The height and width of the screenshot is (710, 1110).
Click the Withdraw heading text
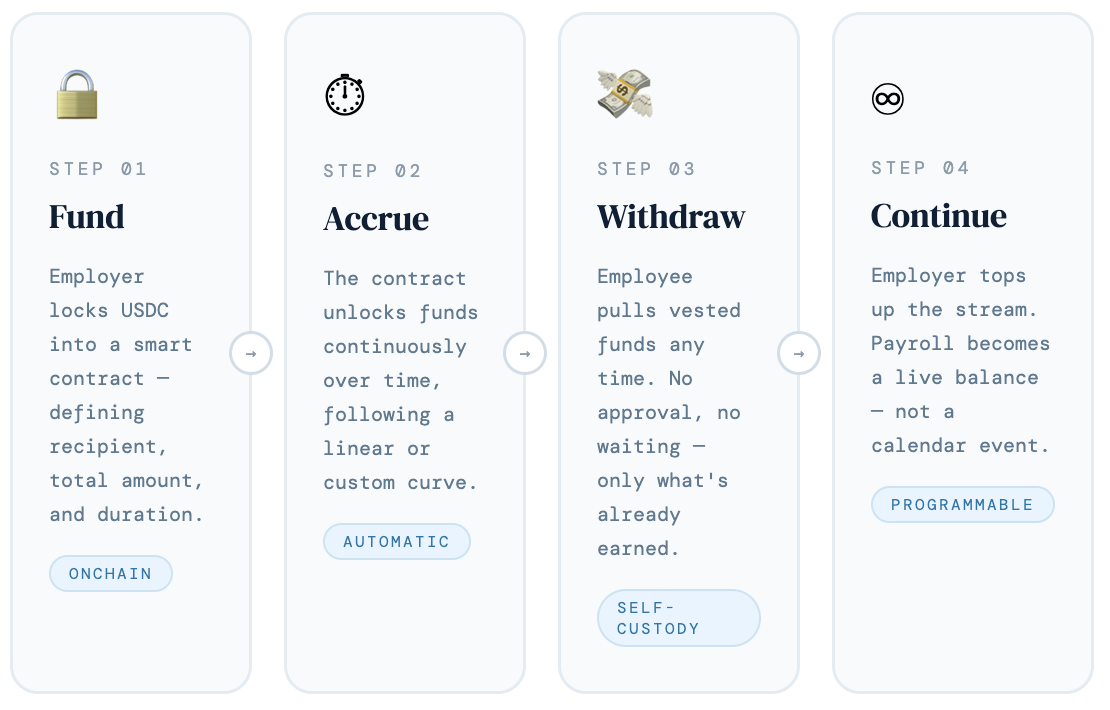671,216
